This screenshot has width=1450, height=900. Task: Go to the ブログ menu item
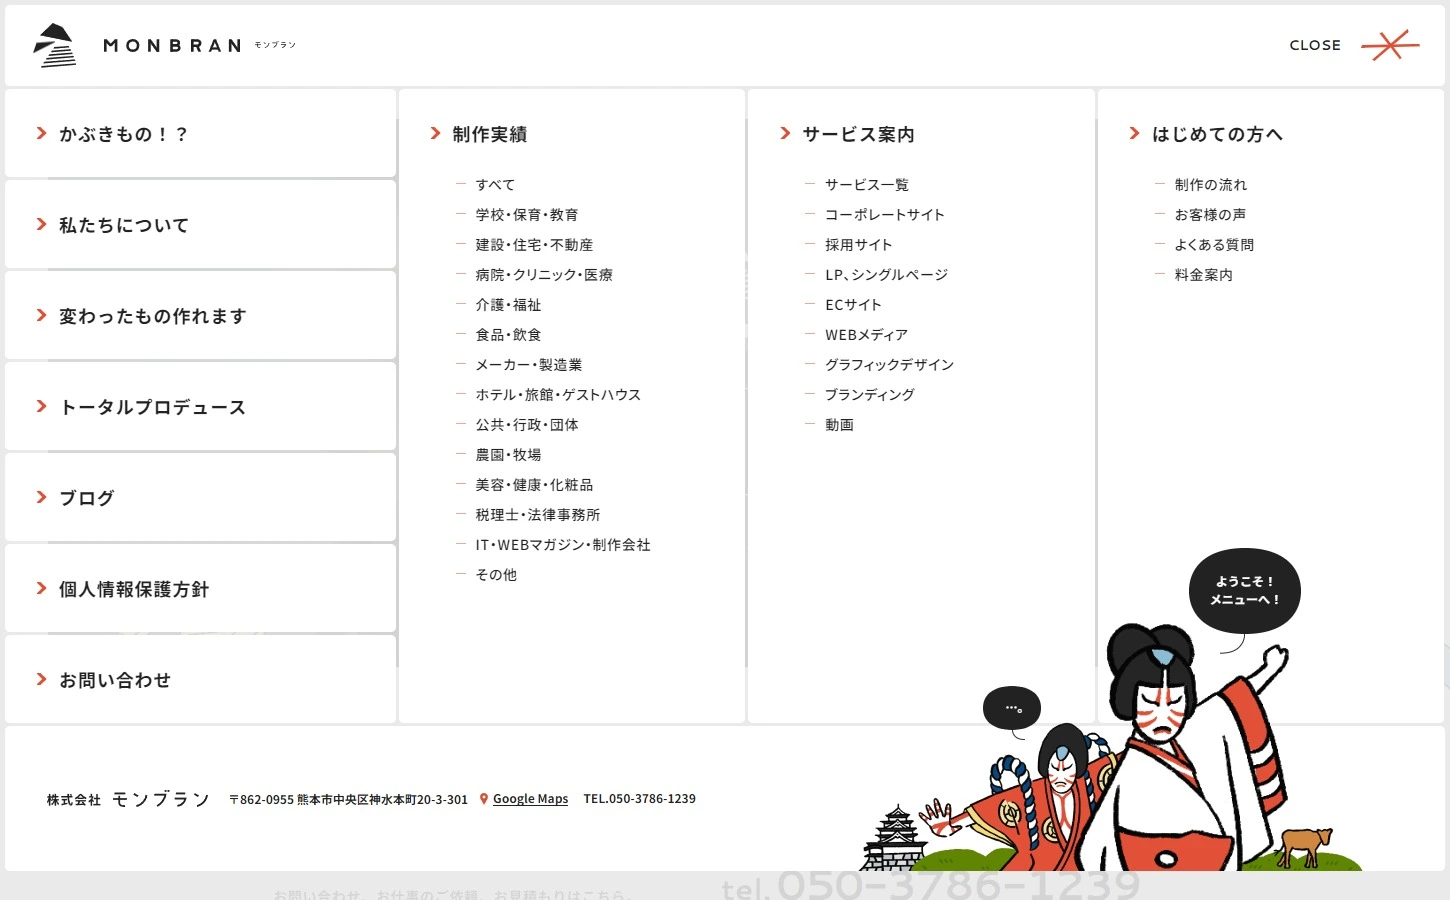[87, 498]
